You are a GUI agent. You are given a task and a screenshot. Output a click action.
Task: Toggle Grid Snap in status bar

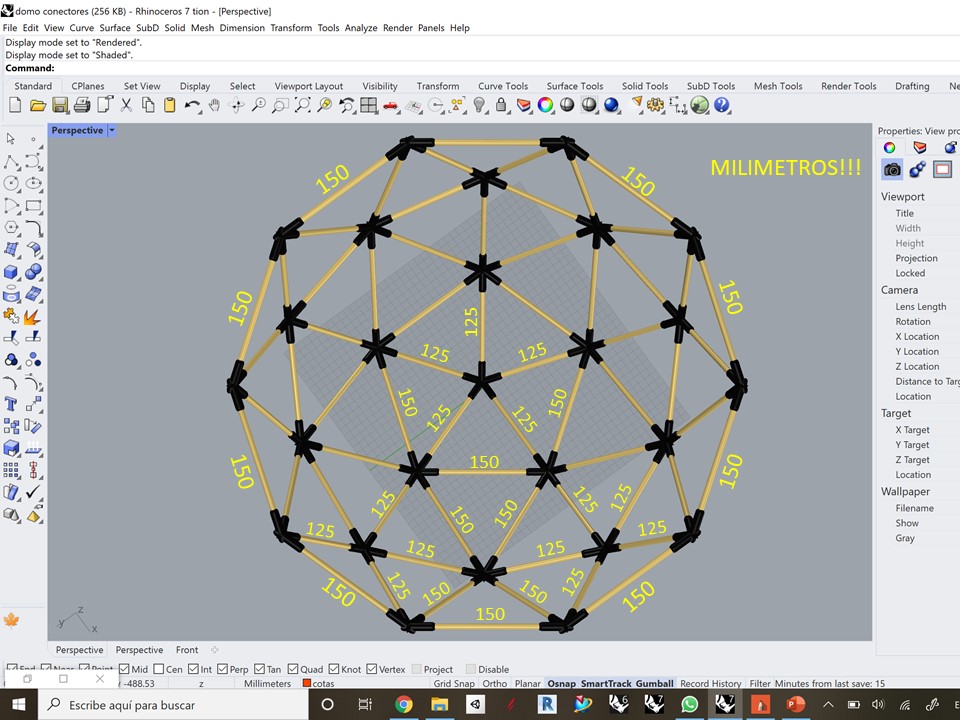454,683
